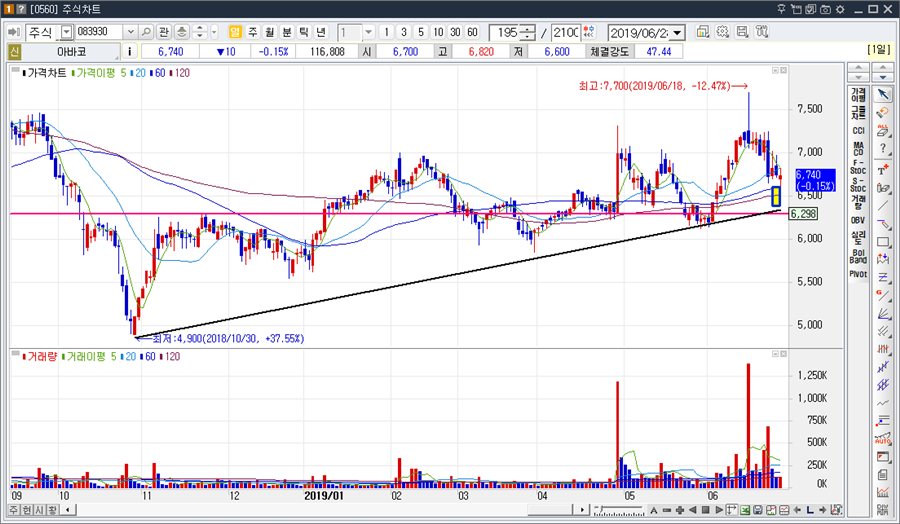
Task: Collapse the price chart pane minimize icon
Action: click(775, 70)
